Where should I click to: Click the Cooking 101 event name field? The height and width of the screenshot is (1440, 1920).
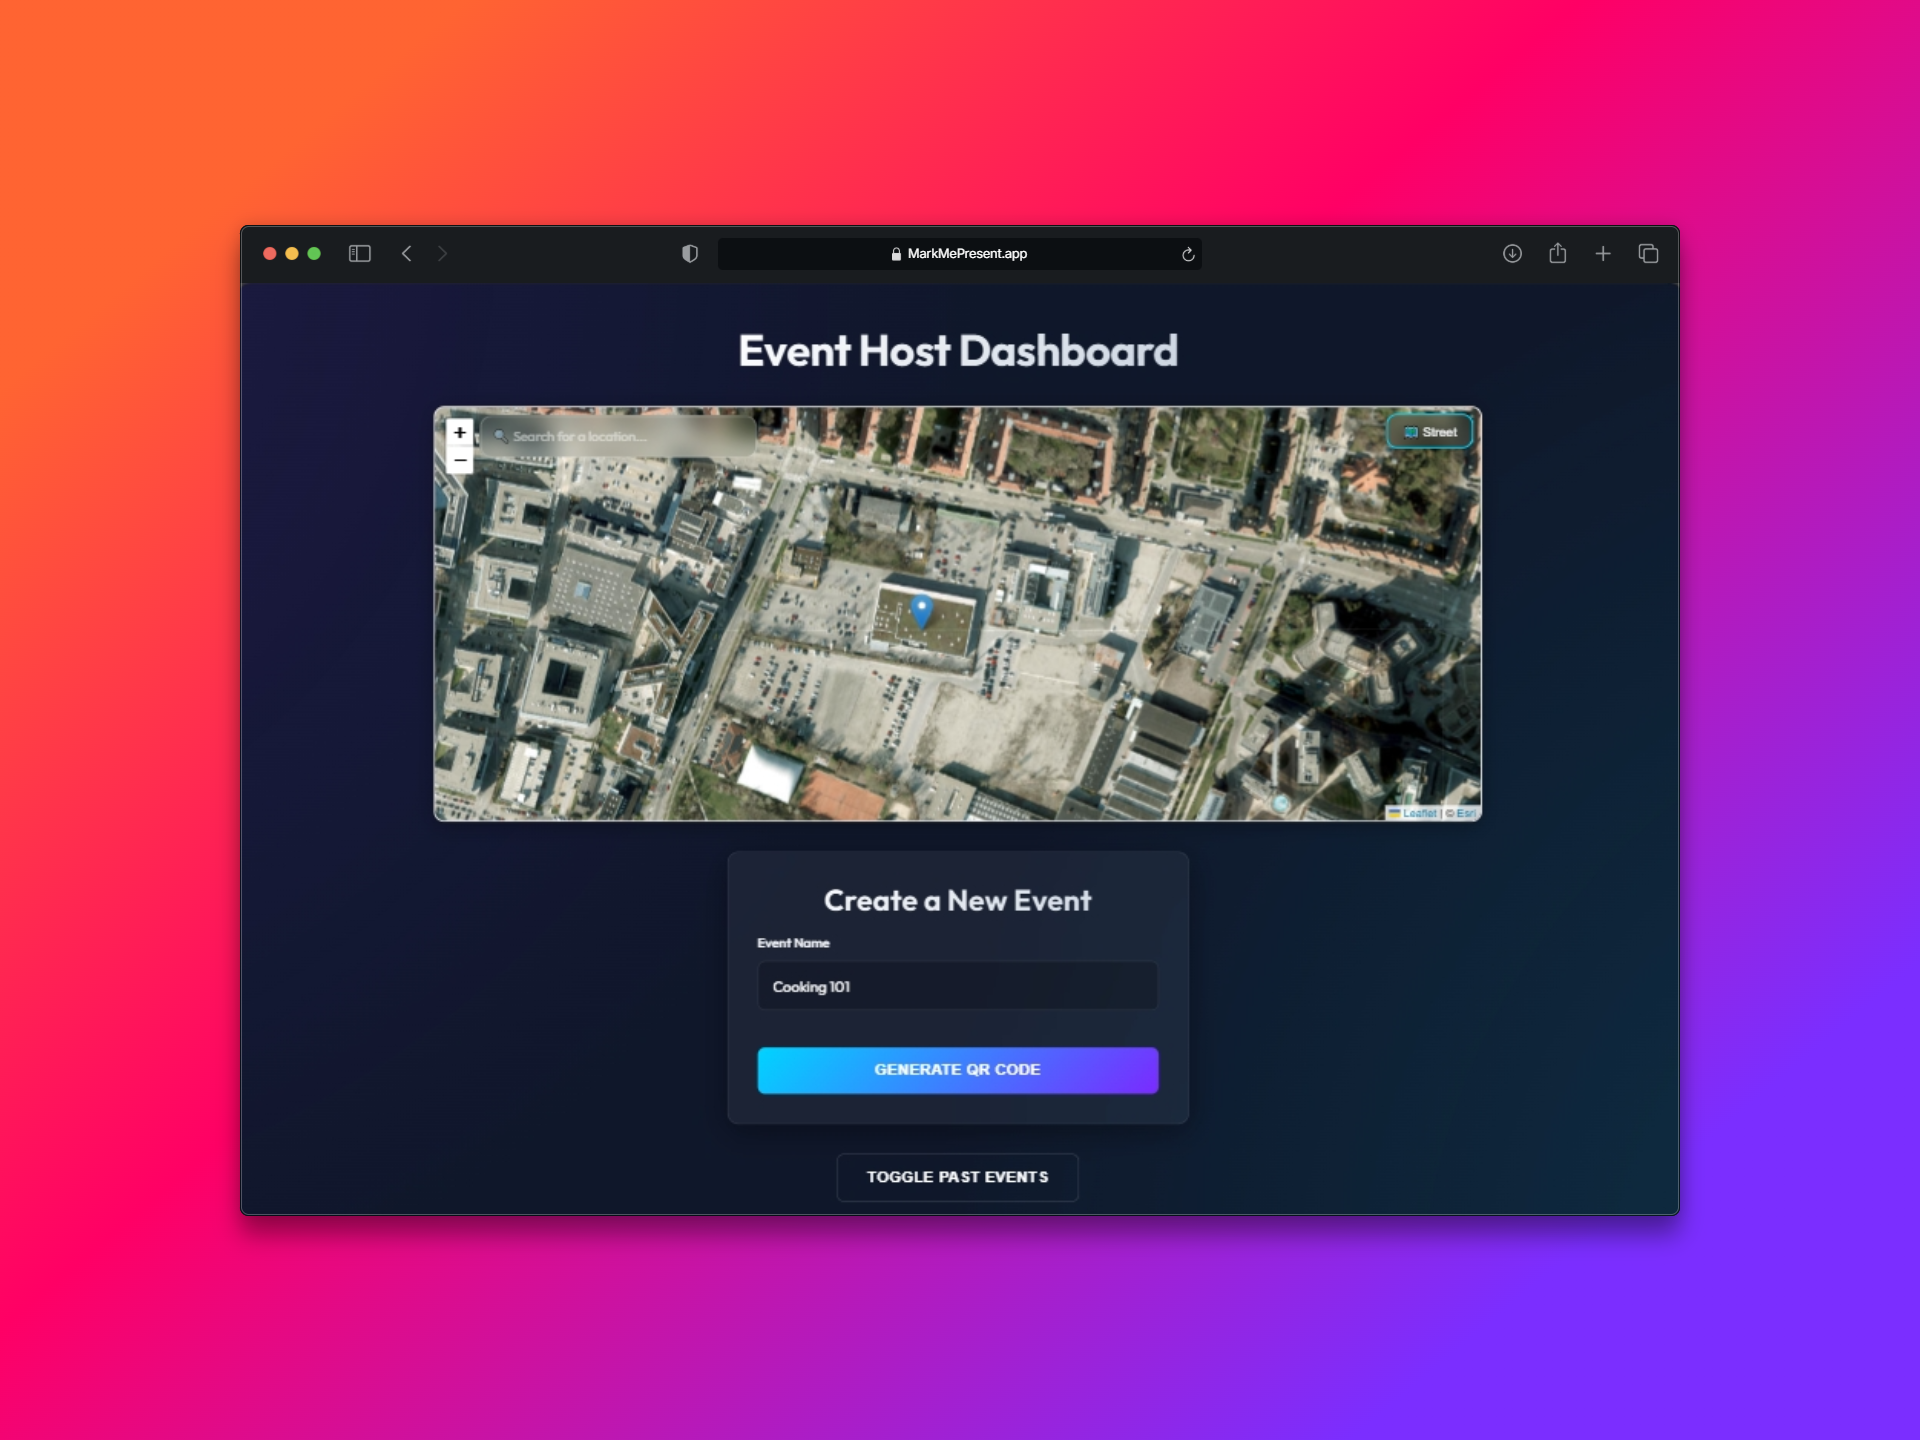tap(957, 986)
